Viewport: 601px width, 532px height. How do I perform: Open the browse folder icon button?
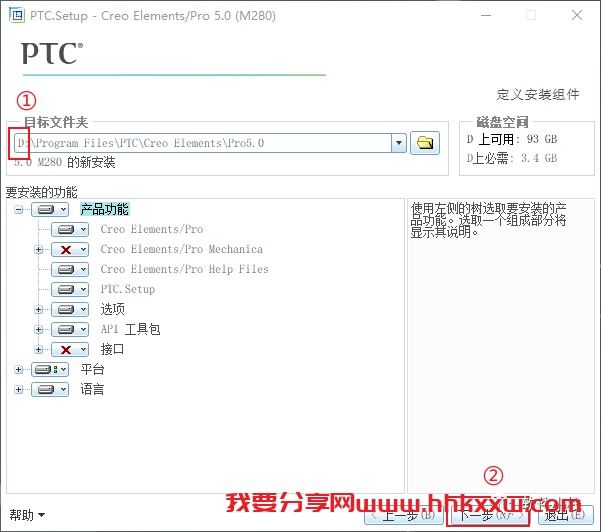(x=425, y=143)
